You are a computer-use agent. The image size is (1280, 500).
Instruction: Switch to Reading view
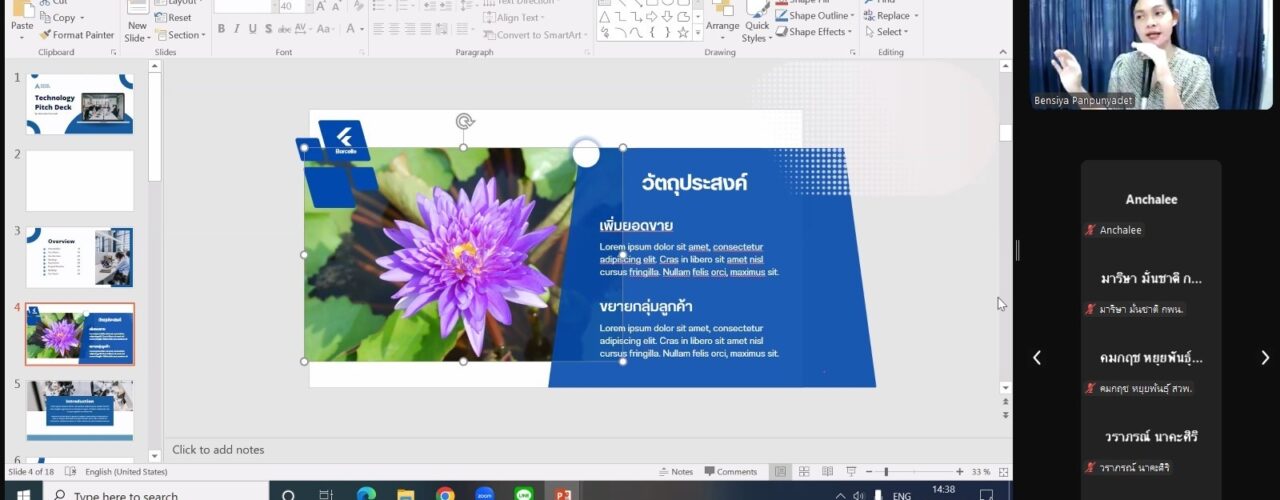pyautogui.click(x=827, y=472)
